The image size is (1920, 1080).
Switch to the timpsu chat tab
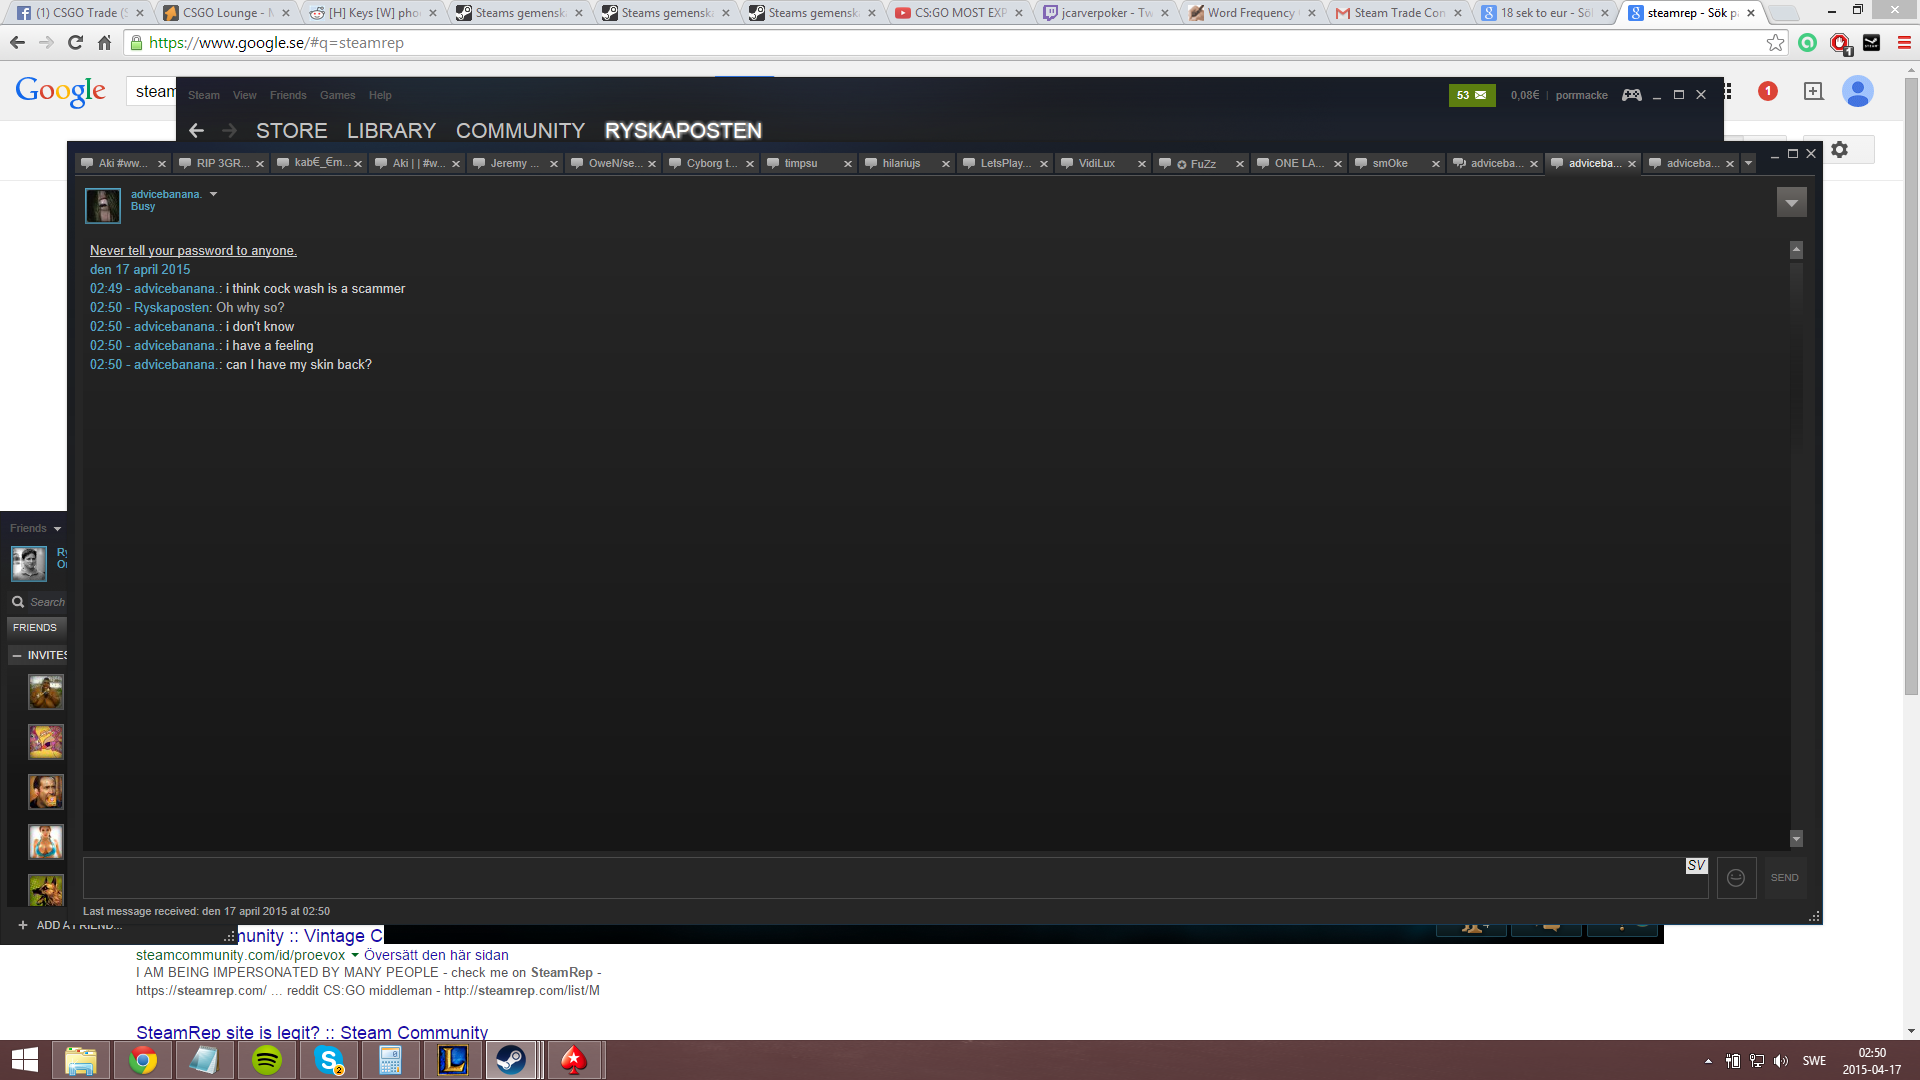(801, 163)
